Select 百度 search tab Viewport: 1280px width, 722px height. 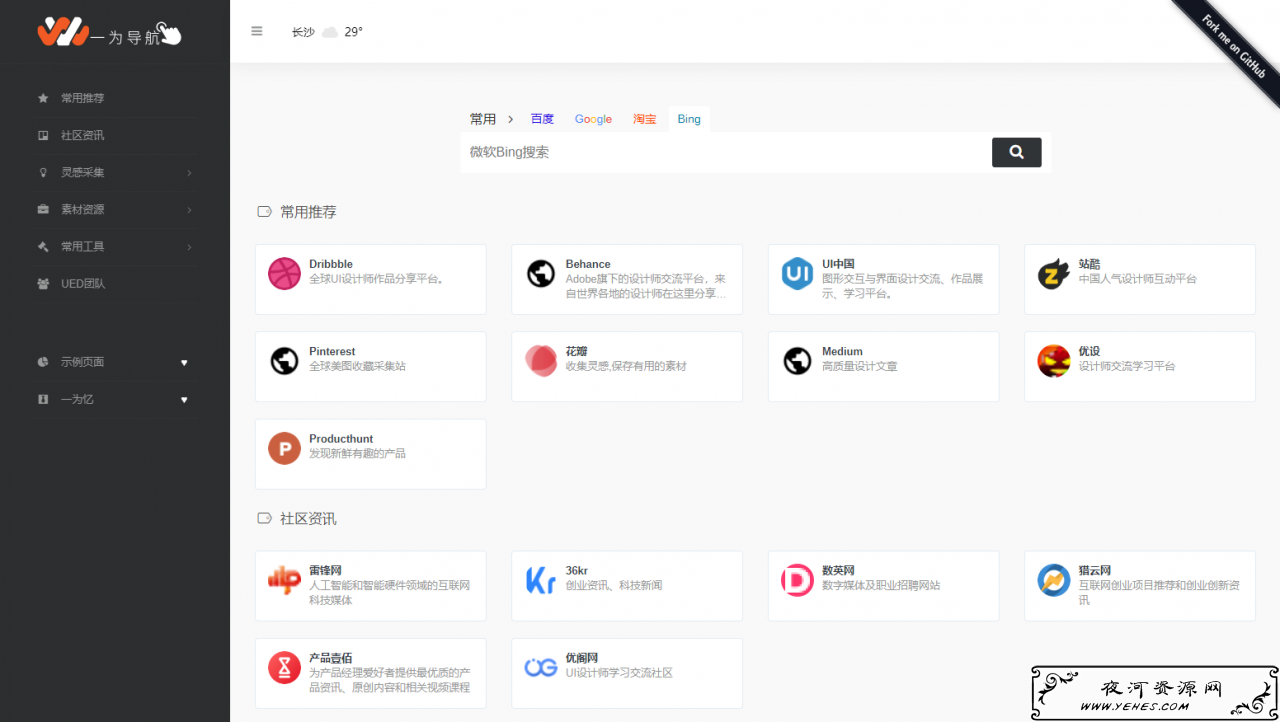pyautogui.click(x=542, y=119)
